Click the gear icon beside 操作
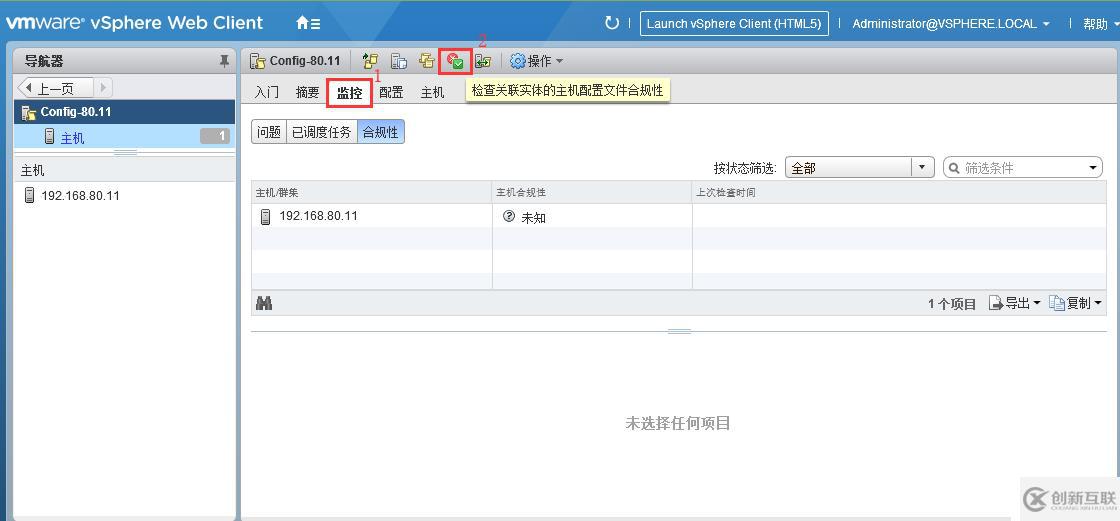Image resolution: width=1120 pixels, height=521 pixels. [x=518, y=61]
